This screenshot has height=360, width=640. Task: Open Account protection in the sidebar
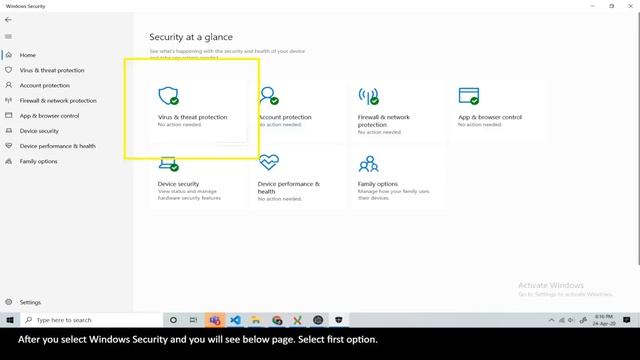click(44, 85)
